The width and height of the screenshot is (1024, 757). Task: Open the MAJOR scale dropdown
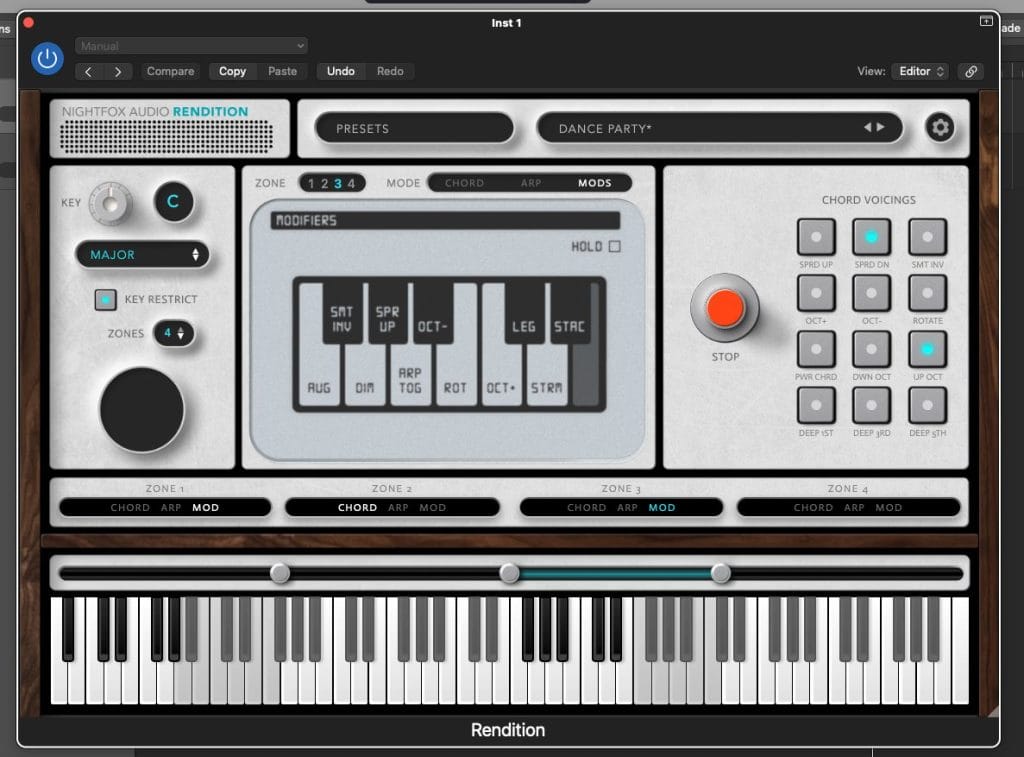click(142, 255)
